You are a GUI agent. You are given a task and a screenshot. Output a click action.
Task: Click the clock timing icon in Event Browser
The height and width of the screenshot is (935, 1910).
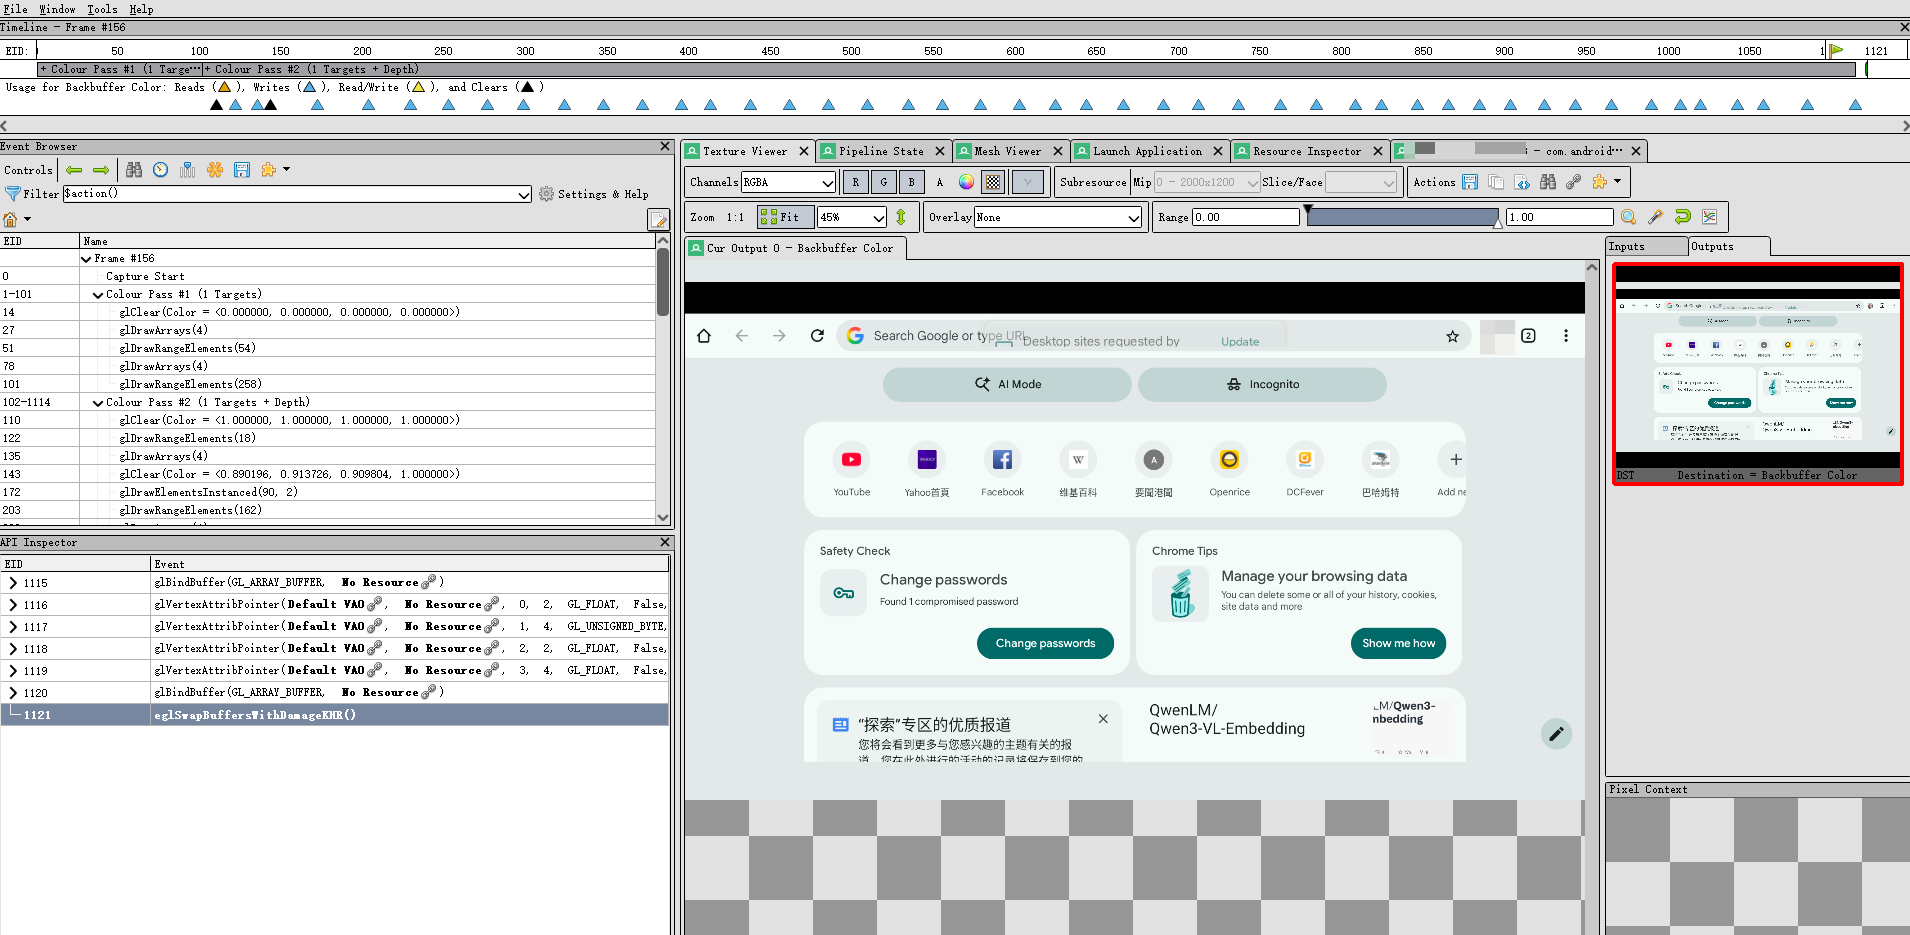[x=160, y=170]
